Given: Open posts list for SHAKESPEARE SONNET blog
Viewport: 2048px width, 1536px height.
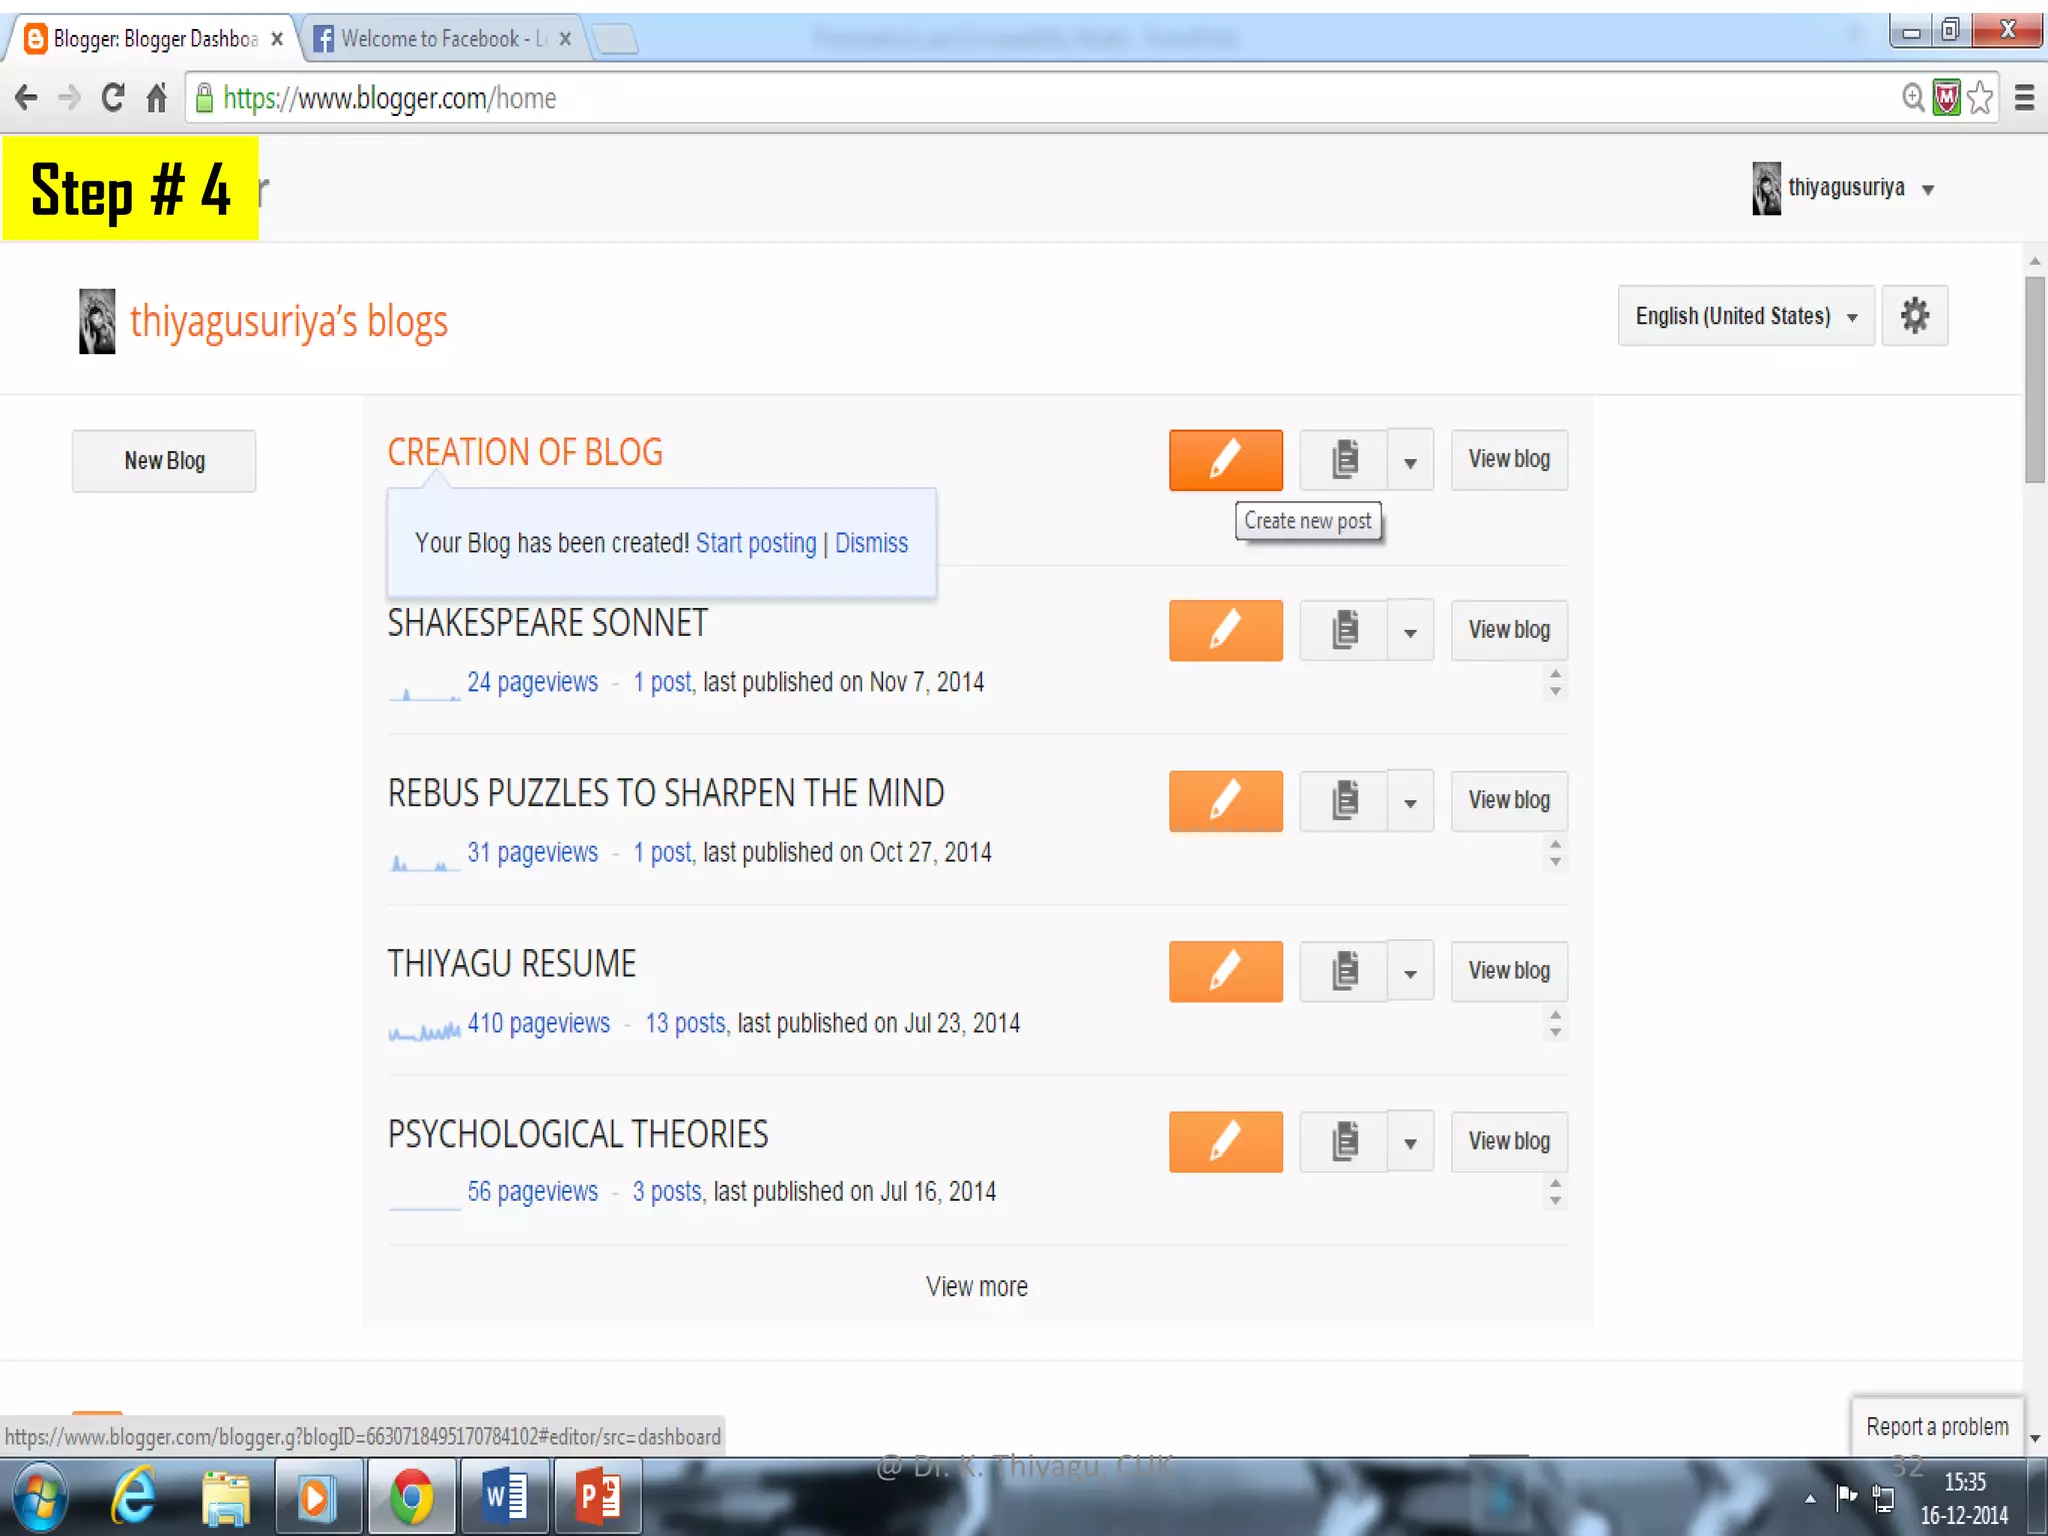Looking at the screenshot, I should pos(1344,630).
